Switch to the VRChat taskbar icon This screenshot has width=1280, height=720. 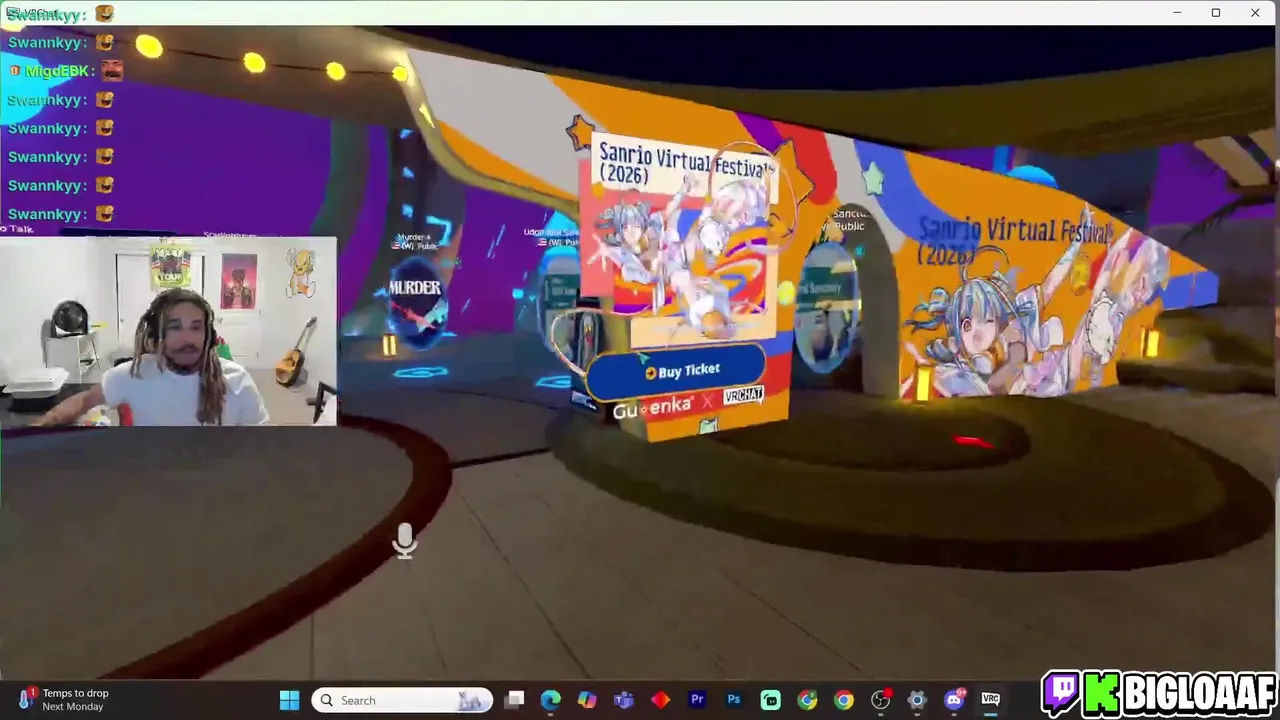pyautogui.click(x=990, y=700)
